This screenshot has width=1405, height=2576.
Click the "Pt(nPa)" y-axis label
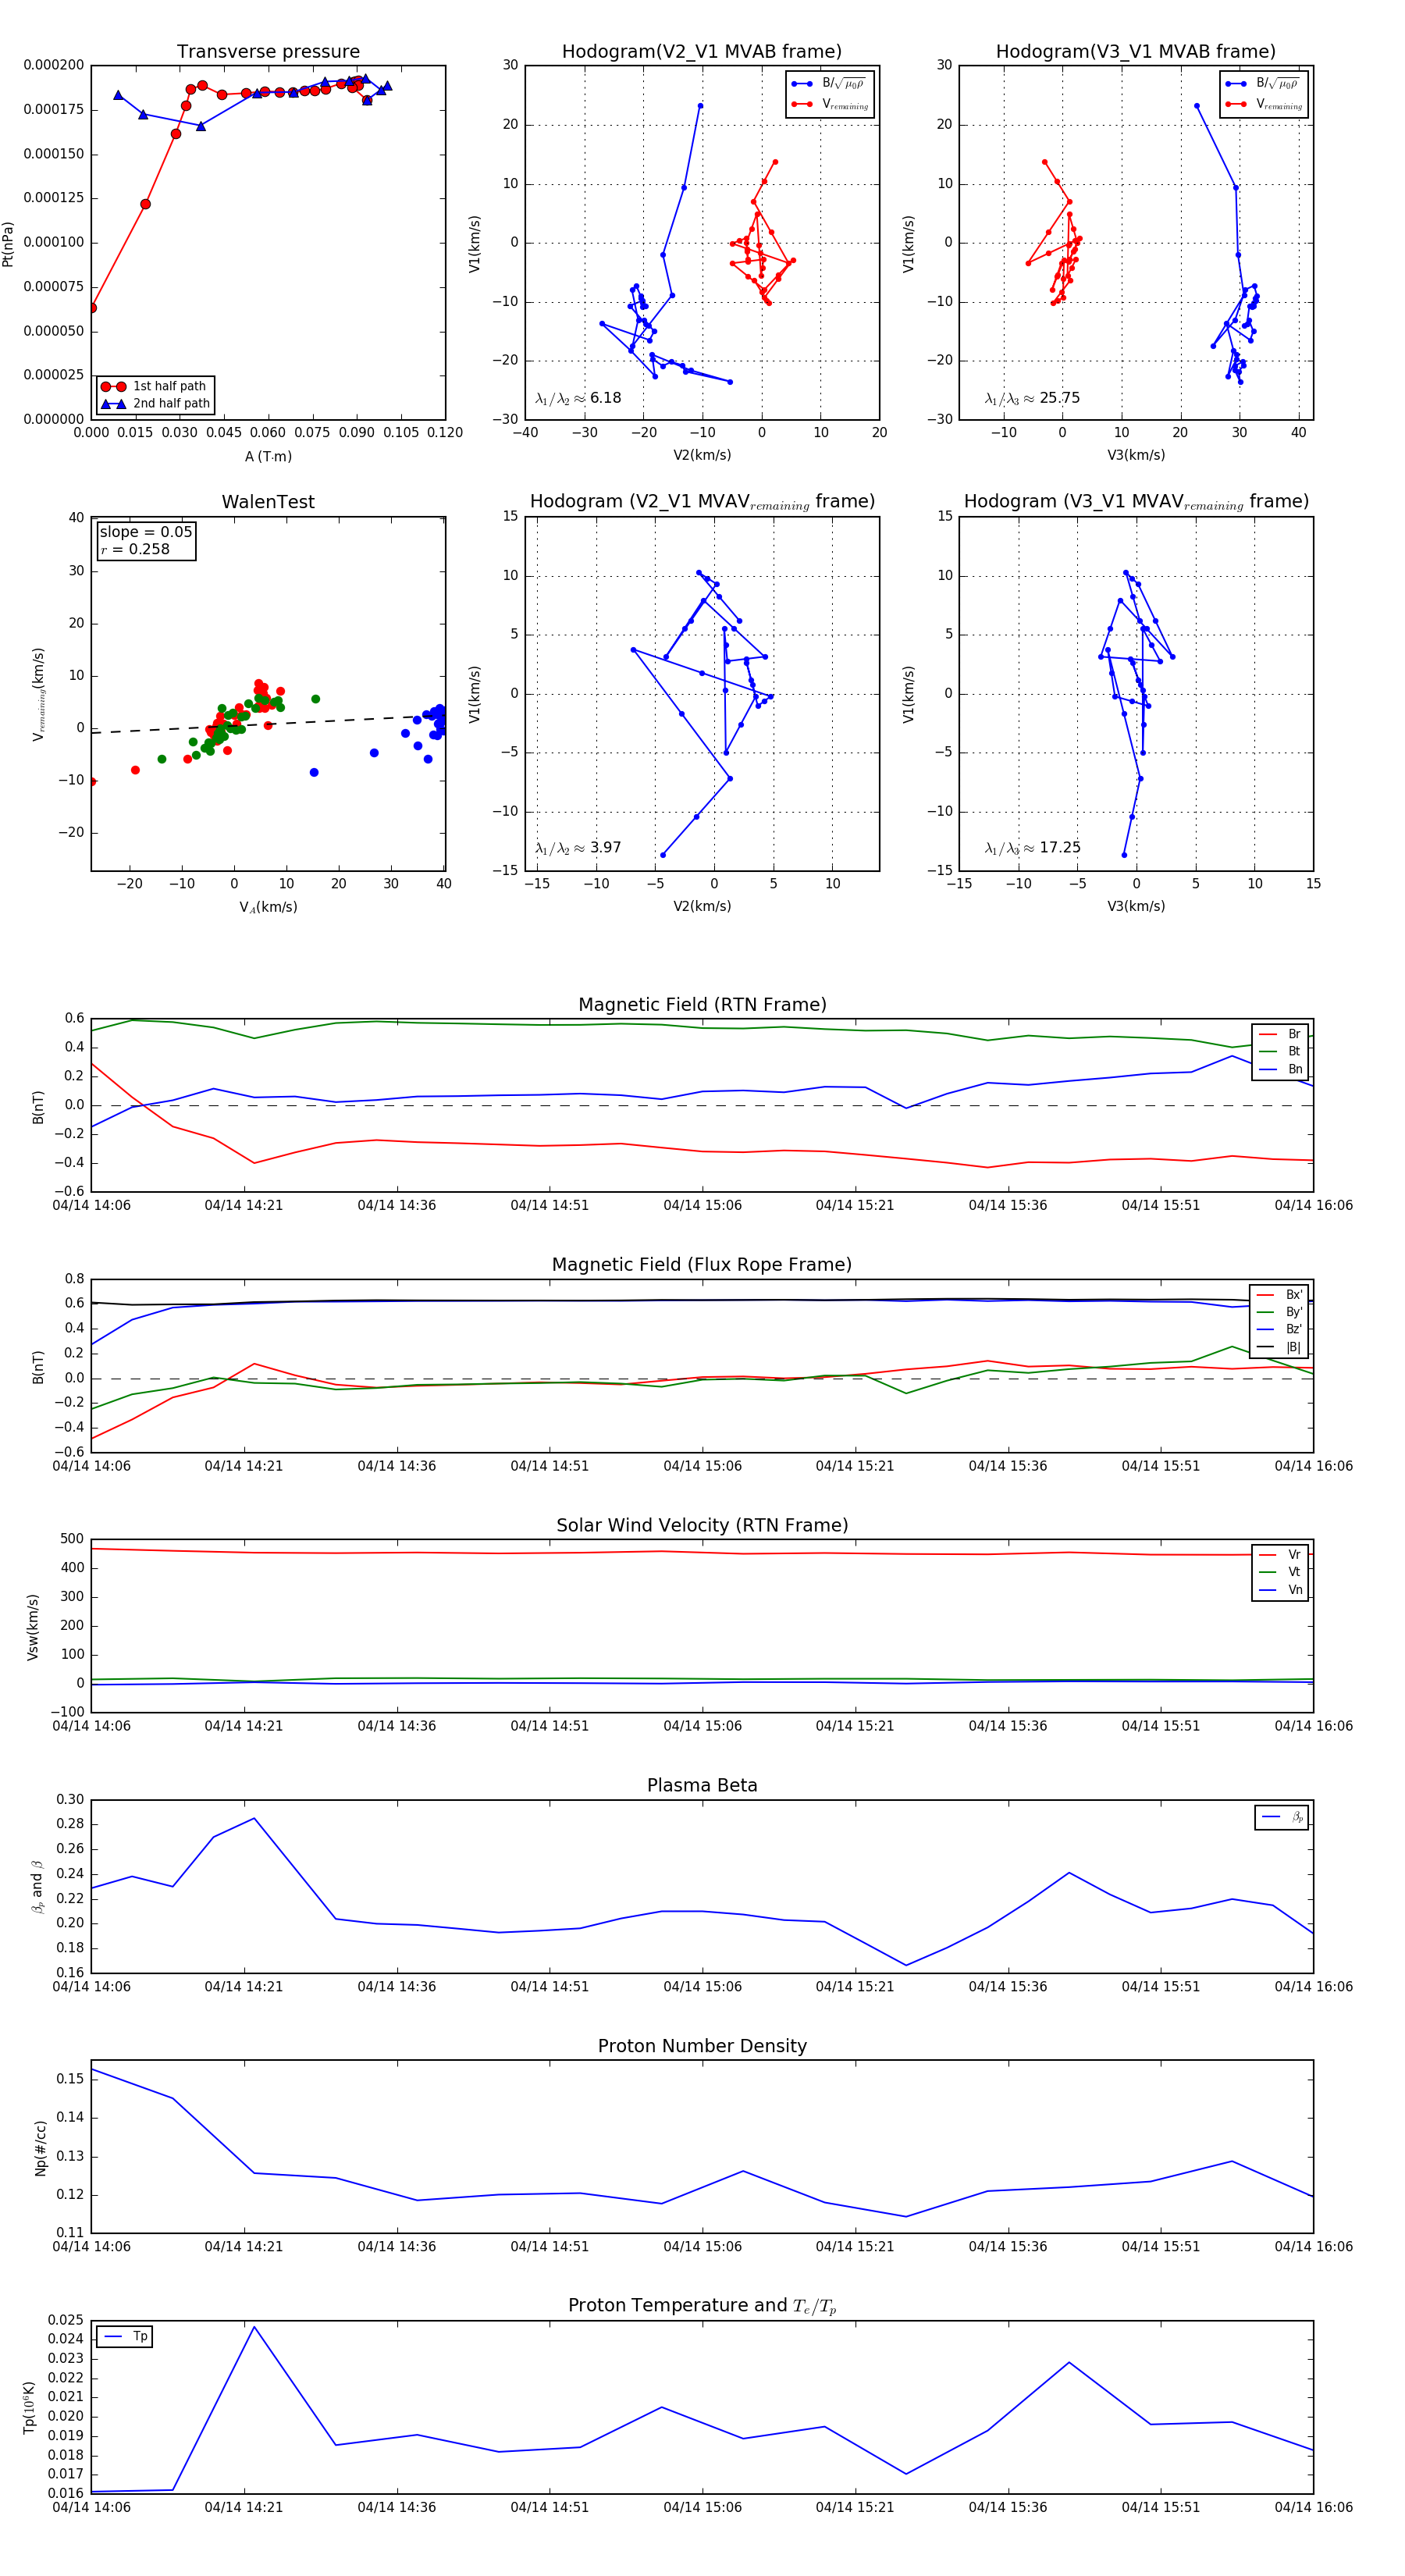click(x=8, y=243)
